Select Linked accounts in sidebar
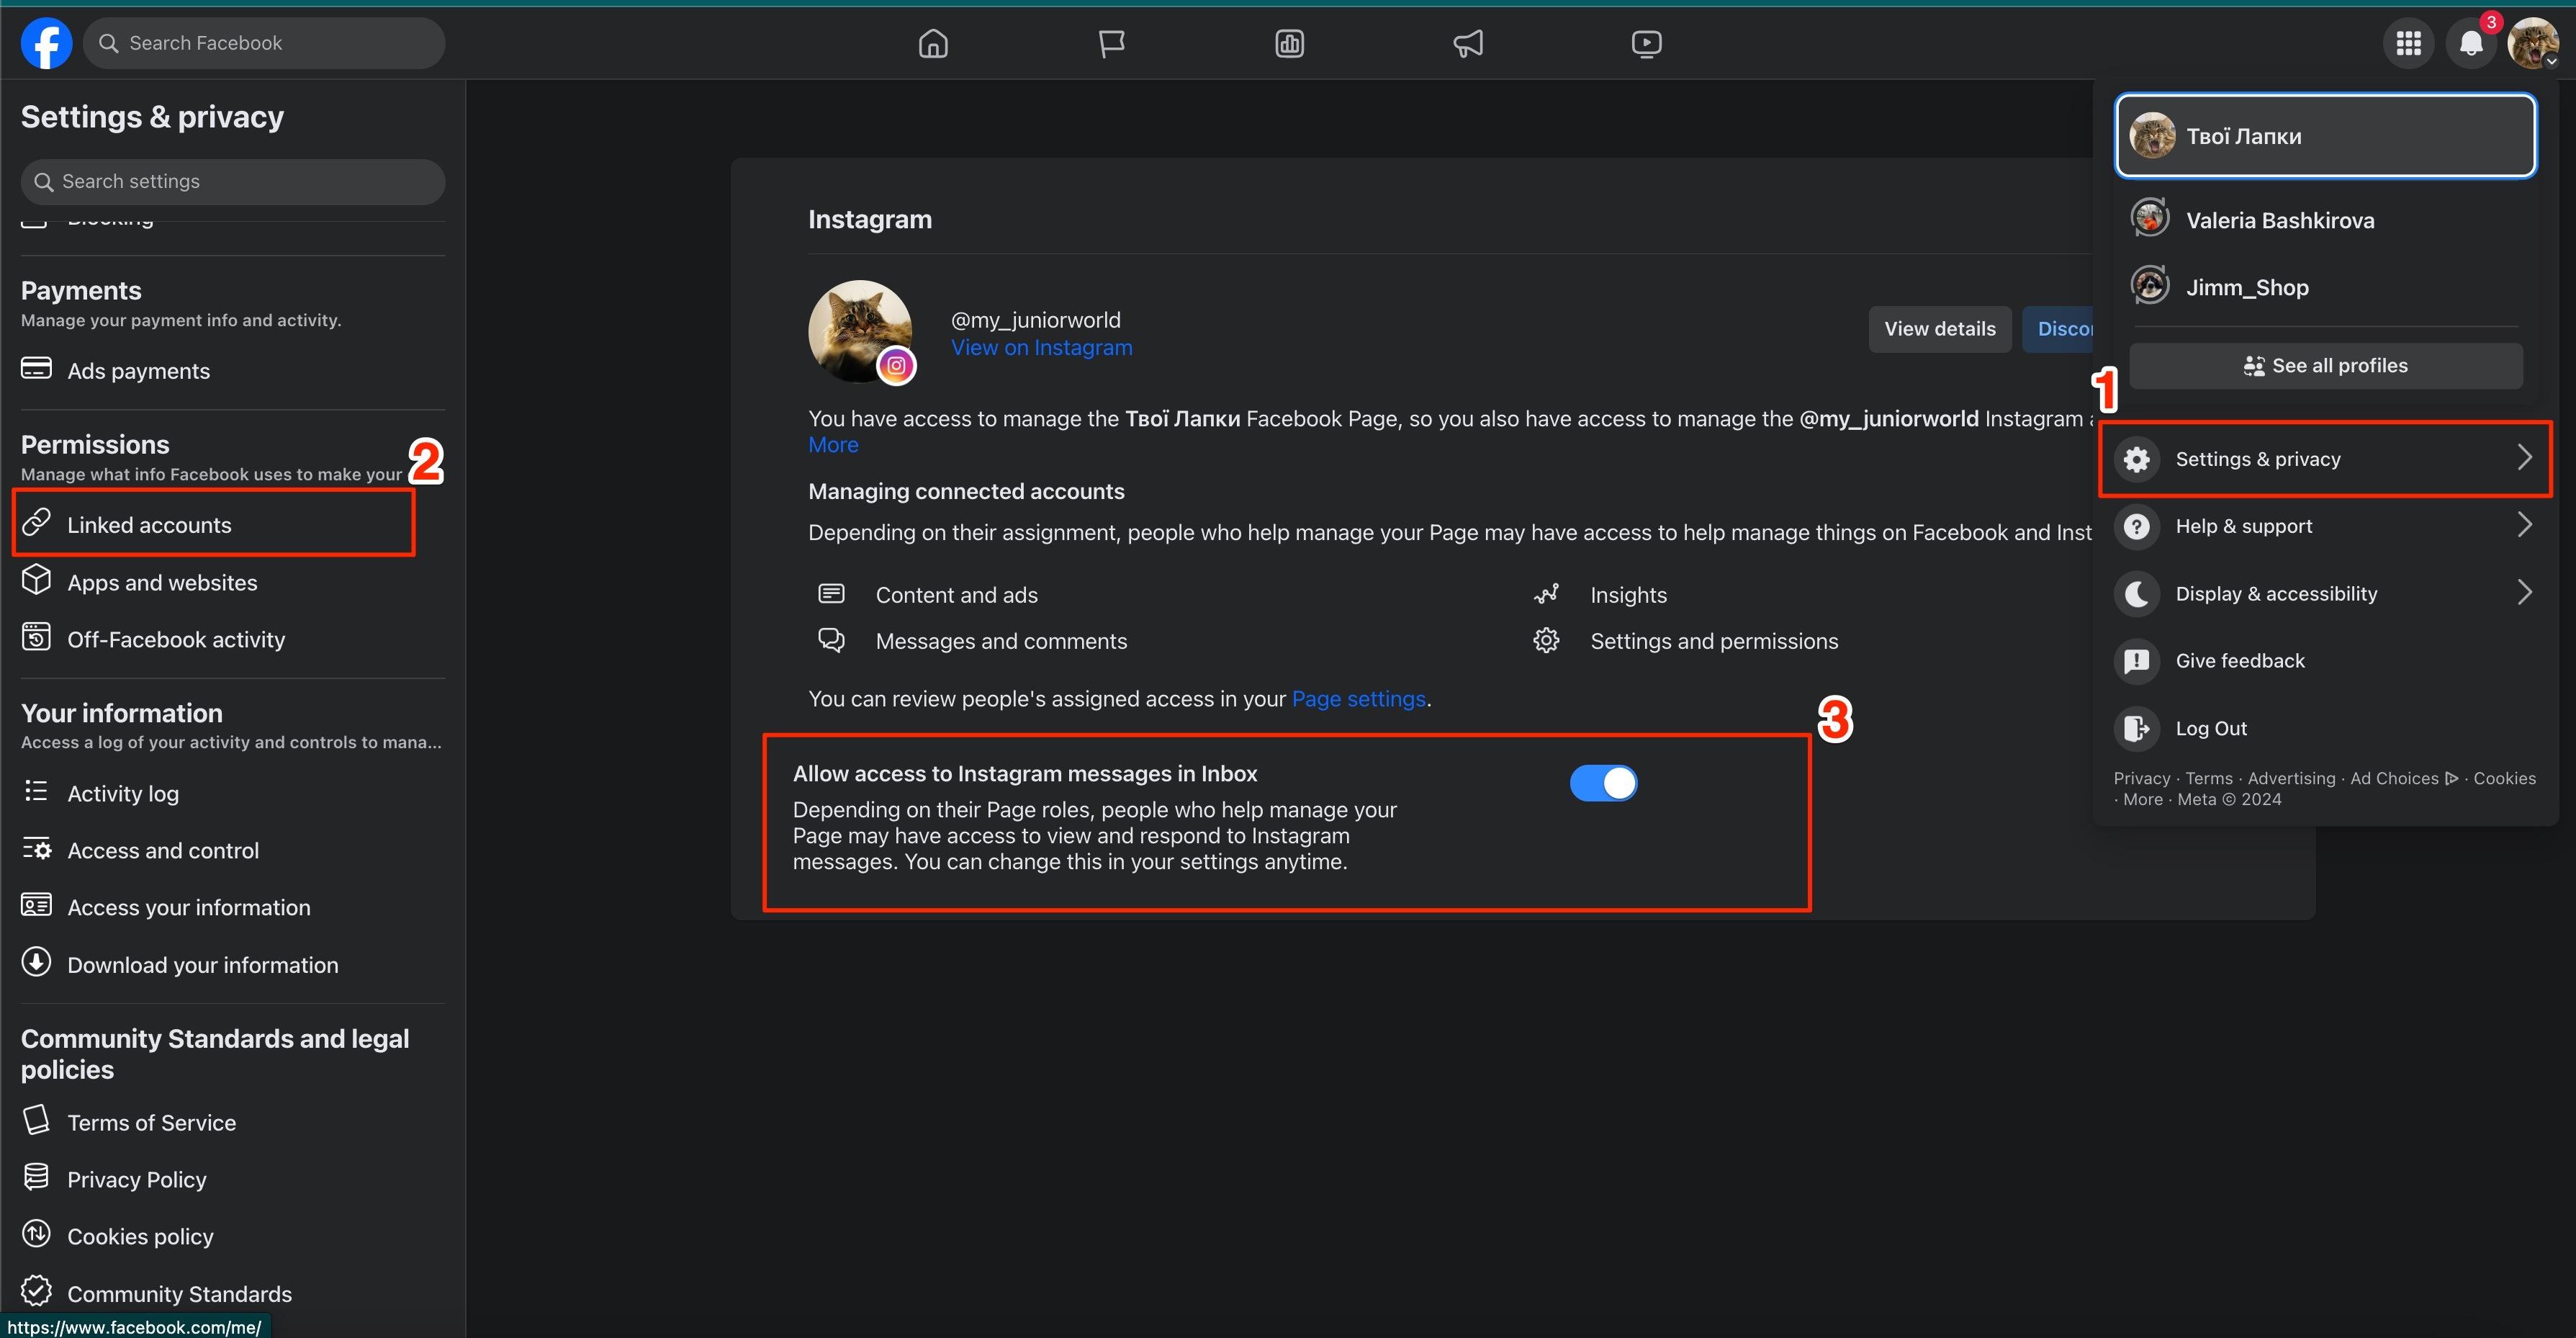The height and width of the screenshot is (1338, 2576). pos(149,525)
